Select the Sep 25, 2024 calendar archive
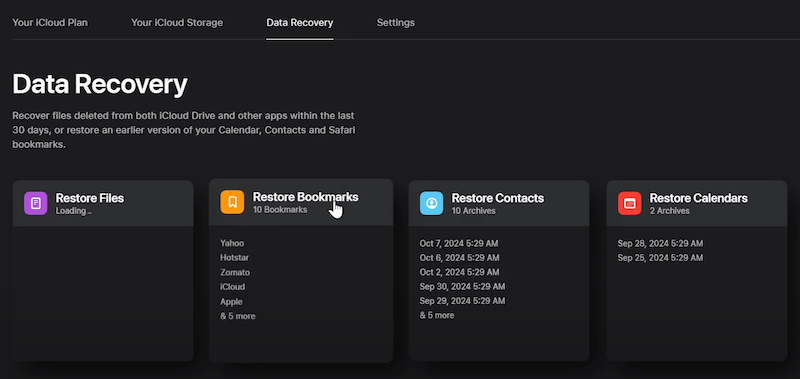Viewport: 800px width, 379px height. coord(660,258)
